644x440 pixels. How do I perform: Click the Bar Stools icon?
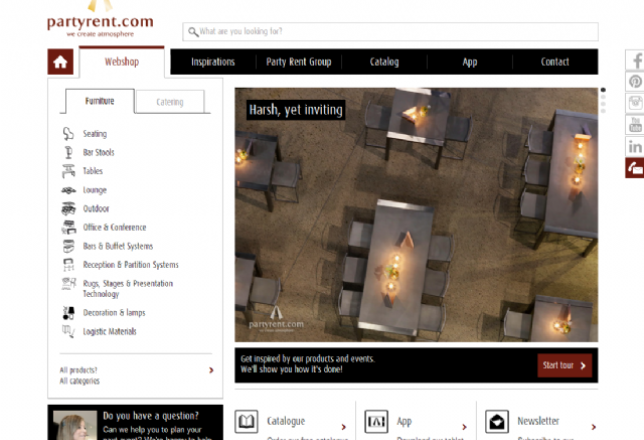[x=68, y=152]
